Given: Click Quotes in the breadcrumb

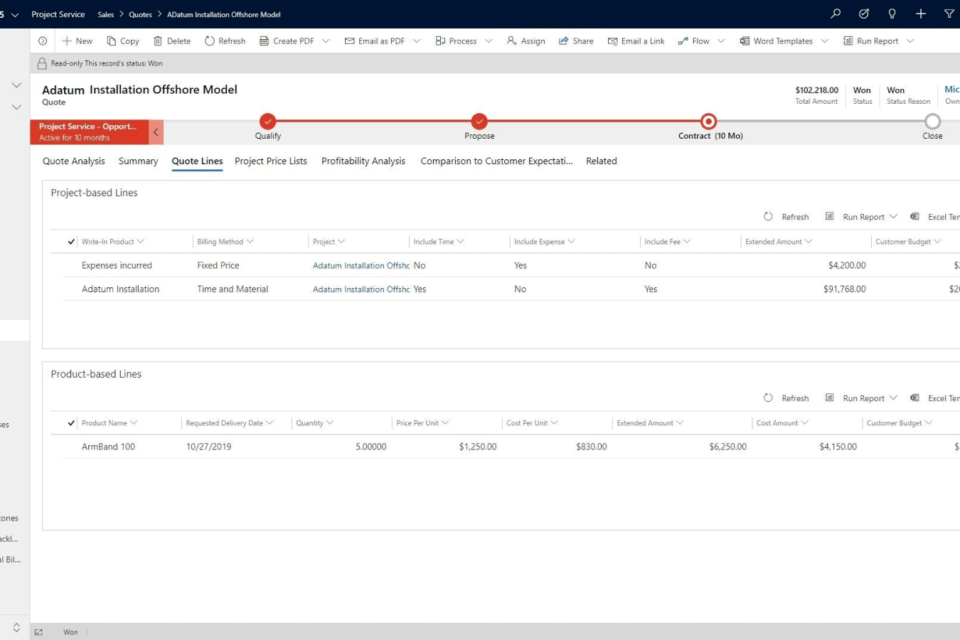Looking at the screenshot, I should point(140,14).
